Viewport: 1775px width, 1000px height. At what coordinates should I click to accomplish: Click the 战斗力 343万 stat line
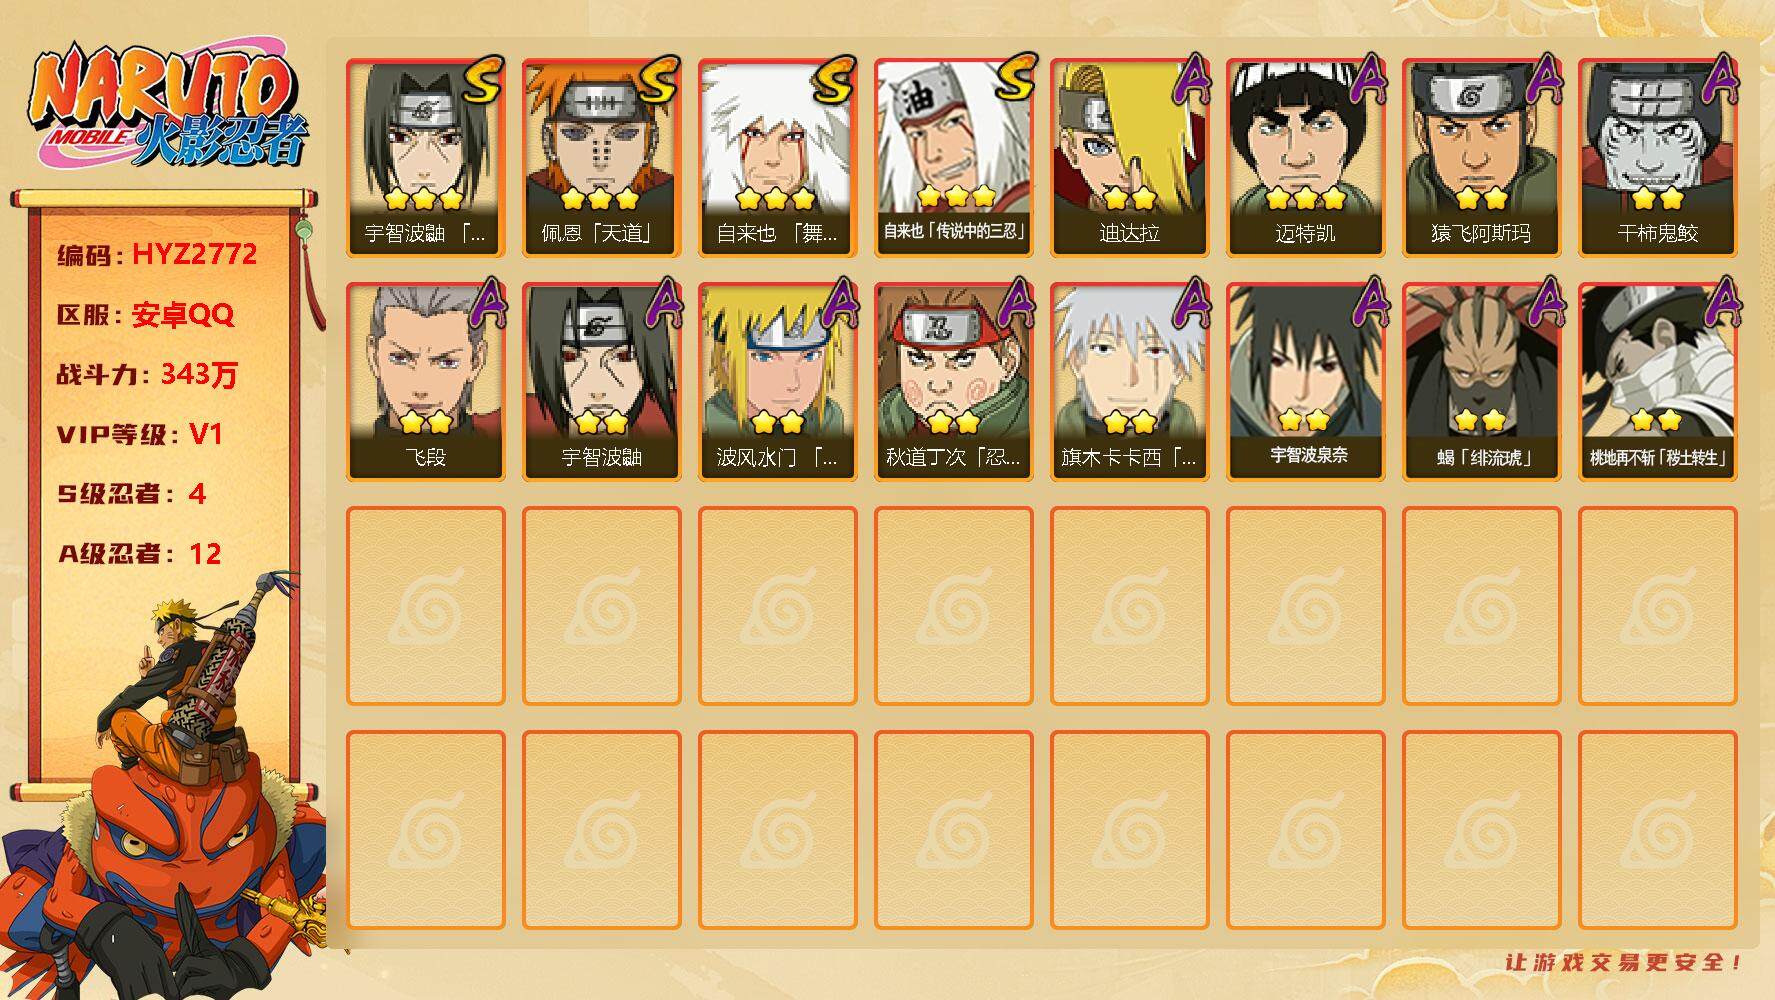coord(147,375)
